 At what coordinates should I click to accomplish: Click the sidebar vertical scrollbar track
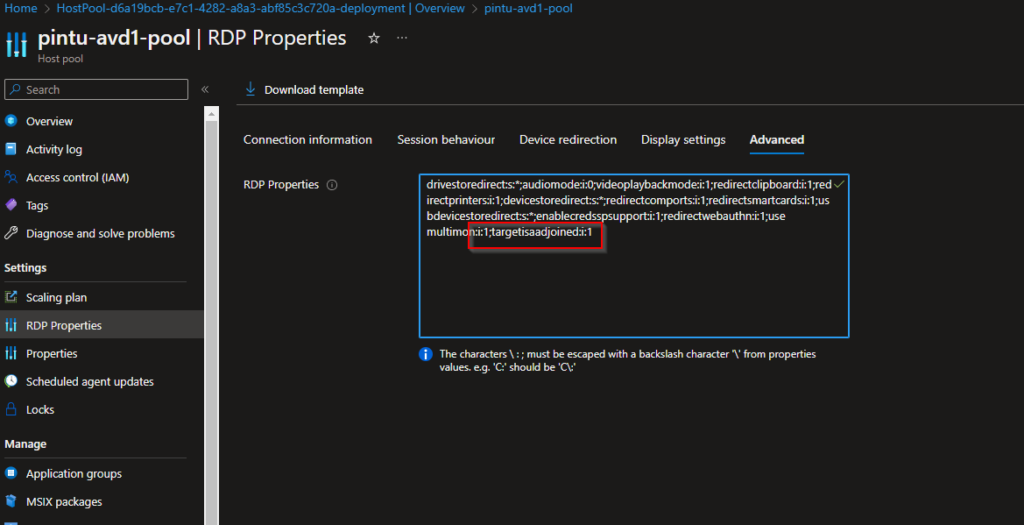tap(211, 323)
